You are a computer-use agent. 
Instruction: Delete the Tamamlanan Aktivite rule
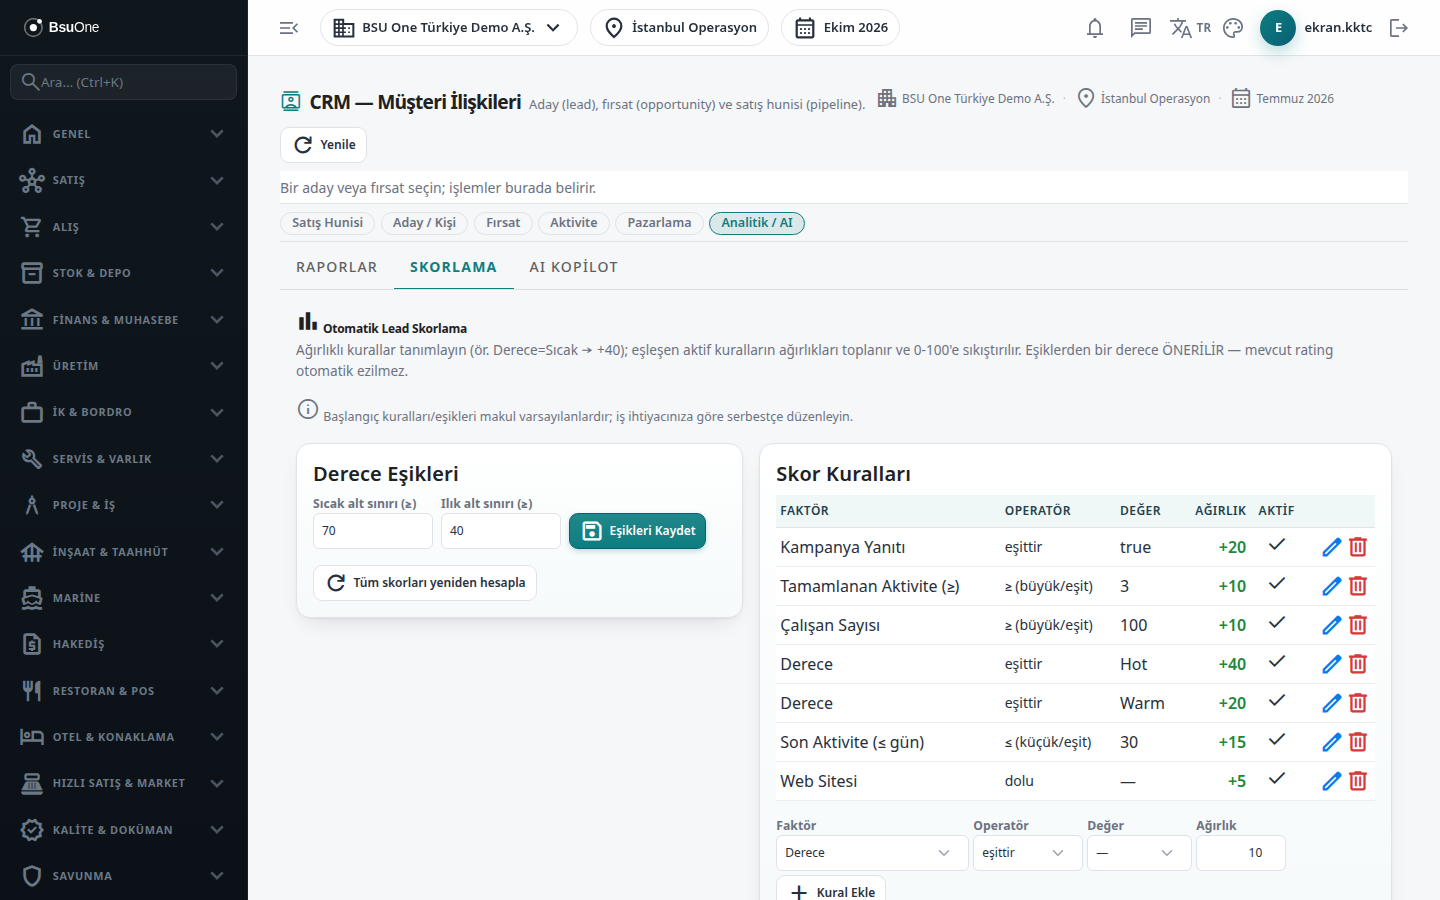[1358, 586]
